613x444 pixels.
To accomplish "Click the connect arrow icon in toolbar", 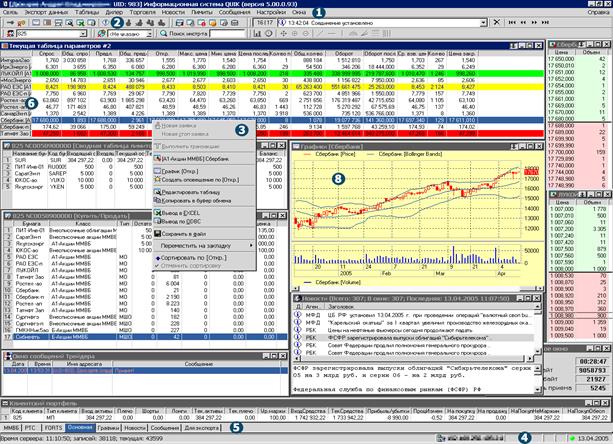I will pos(11,23).
